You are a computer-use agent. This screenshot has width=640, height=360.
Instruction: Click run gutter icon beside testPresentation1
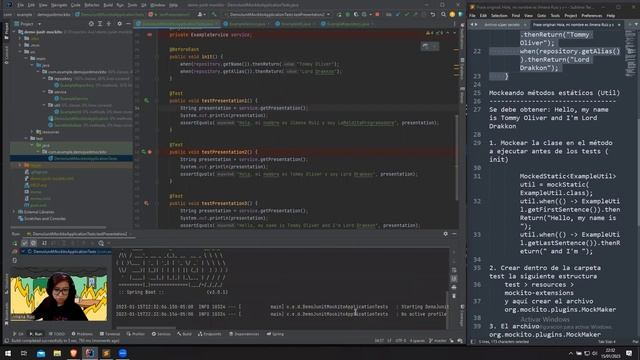click(147, 100)
